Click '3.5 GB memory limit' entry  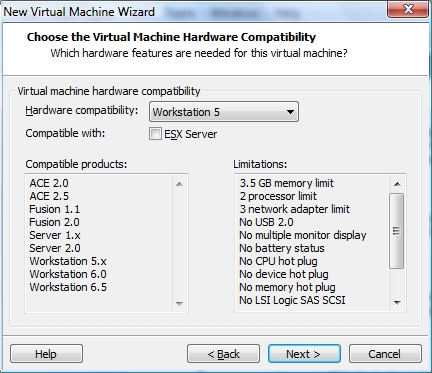click(x=286, y=183)
